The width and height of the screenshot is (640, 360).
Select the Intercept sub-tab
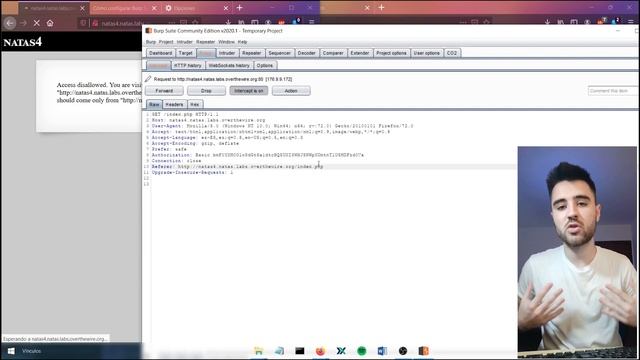click(x=158, y=65)
